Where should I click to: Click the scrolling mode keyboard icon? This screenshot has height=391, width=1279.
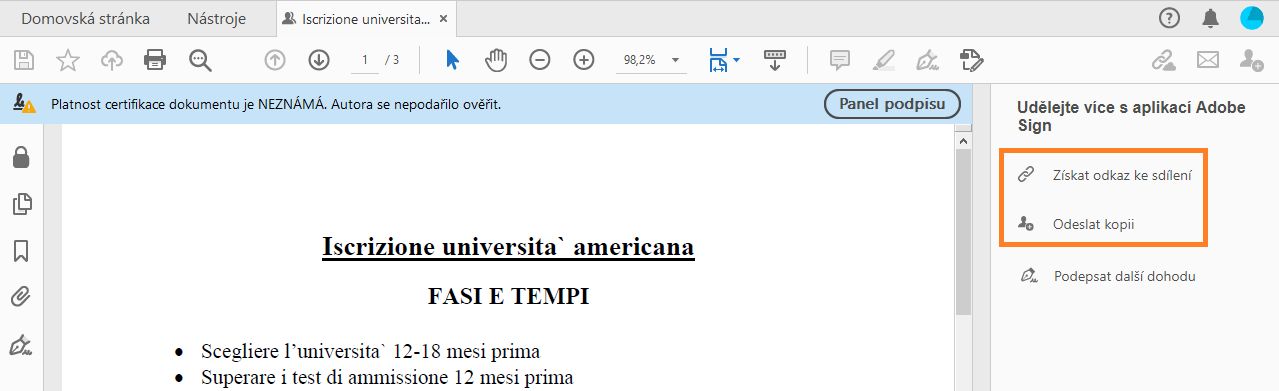[x=775, y=60]
